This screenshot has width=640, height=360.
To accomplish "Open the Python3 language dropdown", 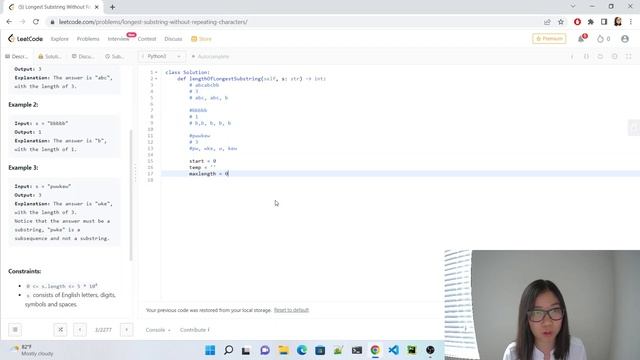I will coord(162,56).
